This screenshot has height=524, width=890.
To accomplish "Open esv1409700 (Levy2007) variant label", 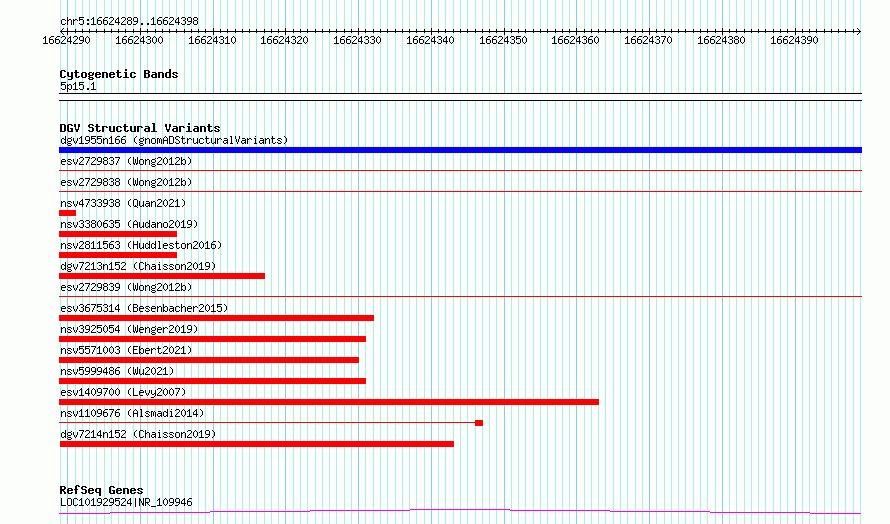I will click(123, 392).
